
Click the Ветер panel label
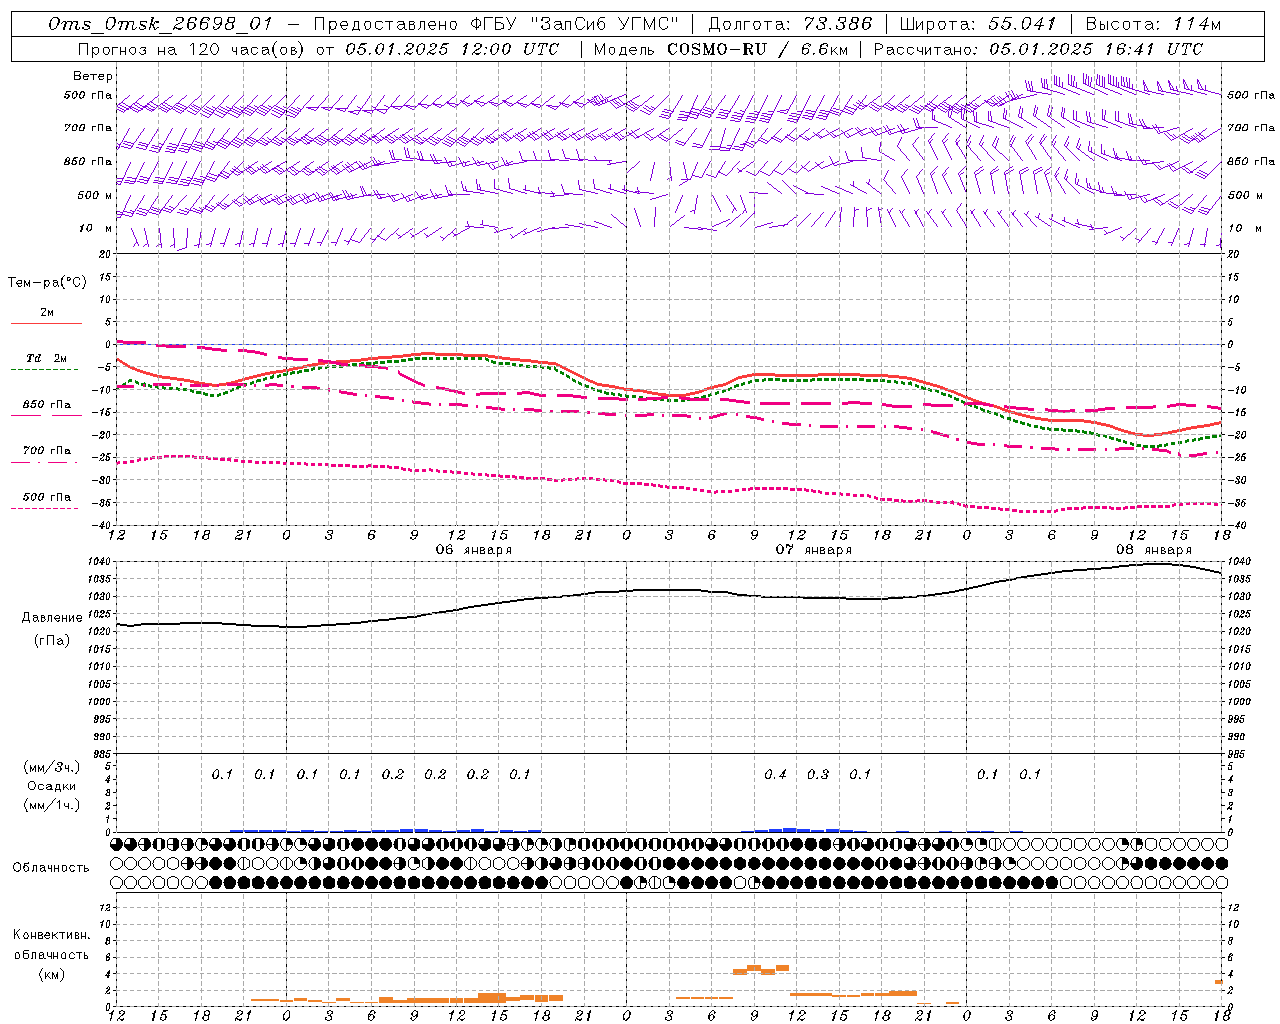click(x=93, y=76)
